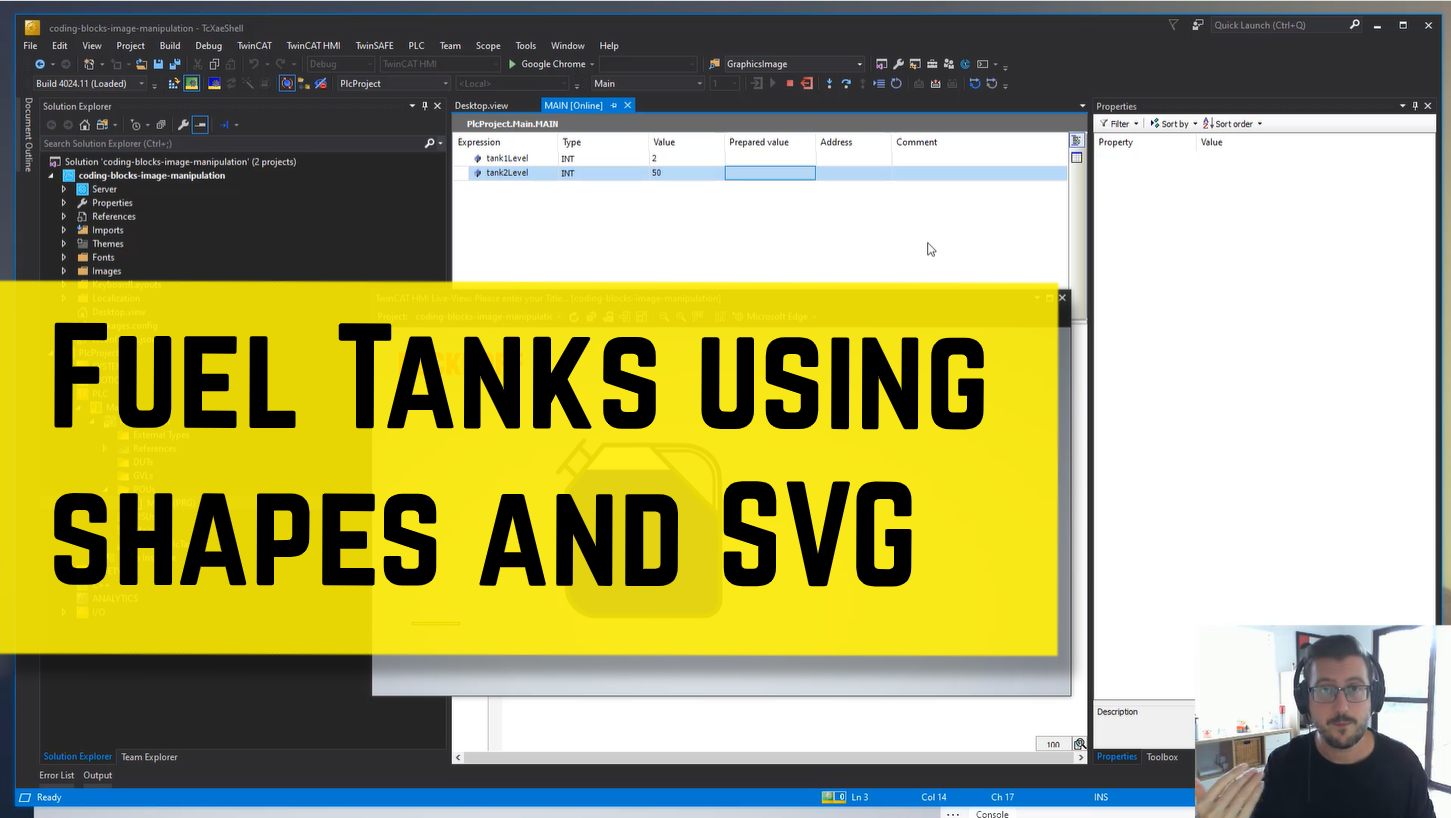Screen dimensions: 1451x818
Task: Click the Collapse All icon in Solution Explorer
Action: (x=161, y=125)
